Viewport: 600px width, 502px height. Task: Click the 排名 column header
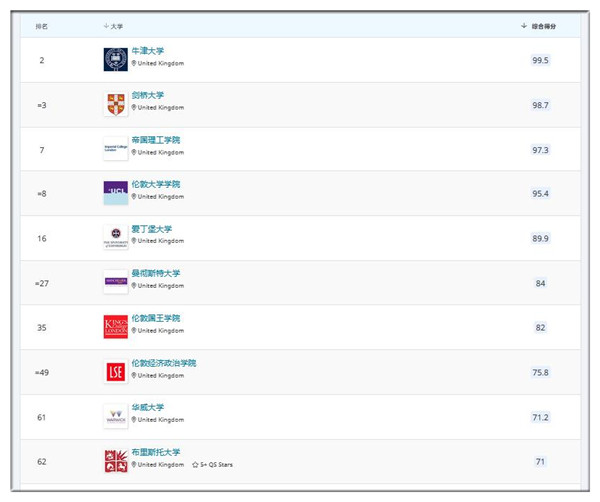pyautogui.click(x=41, y=26)
